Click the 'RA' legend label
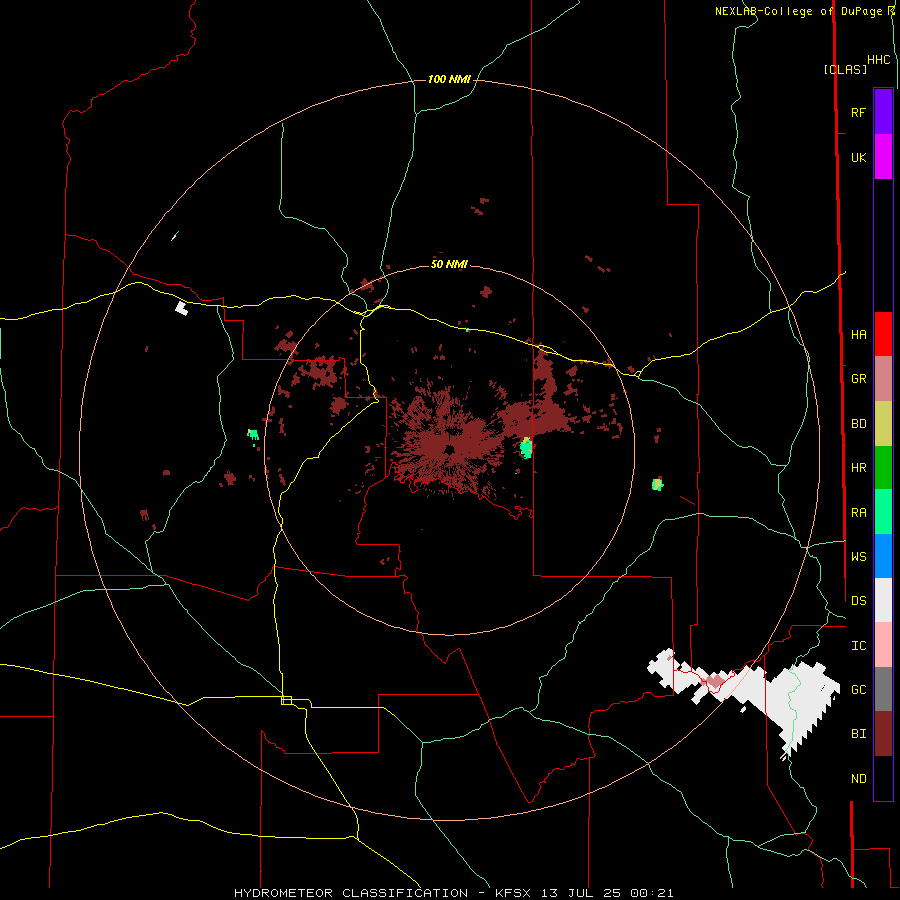This screenshot has height=900, width=900. tap(858, 513)
